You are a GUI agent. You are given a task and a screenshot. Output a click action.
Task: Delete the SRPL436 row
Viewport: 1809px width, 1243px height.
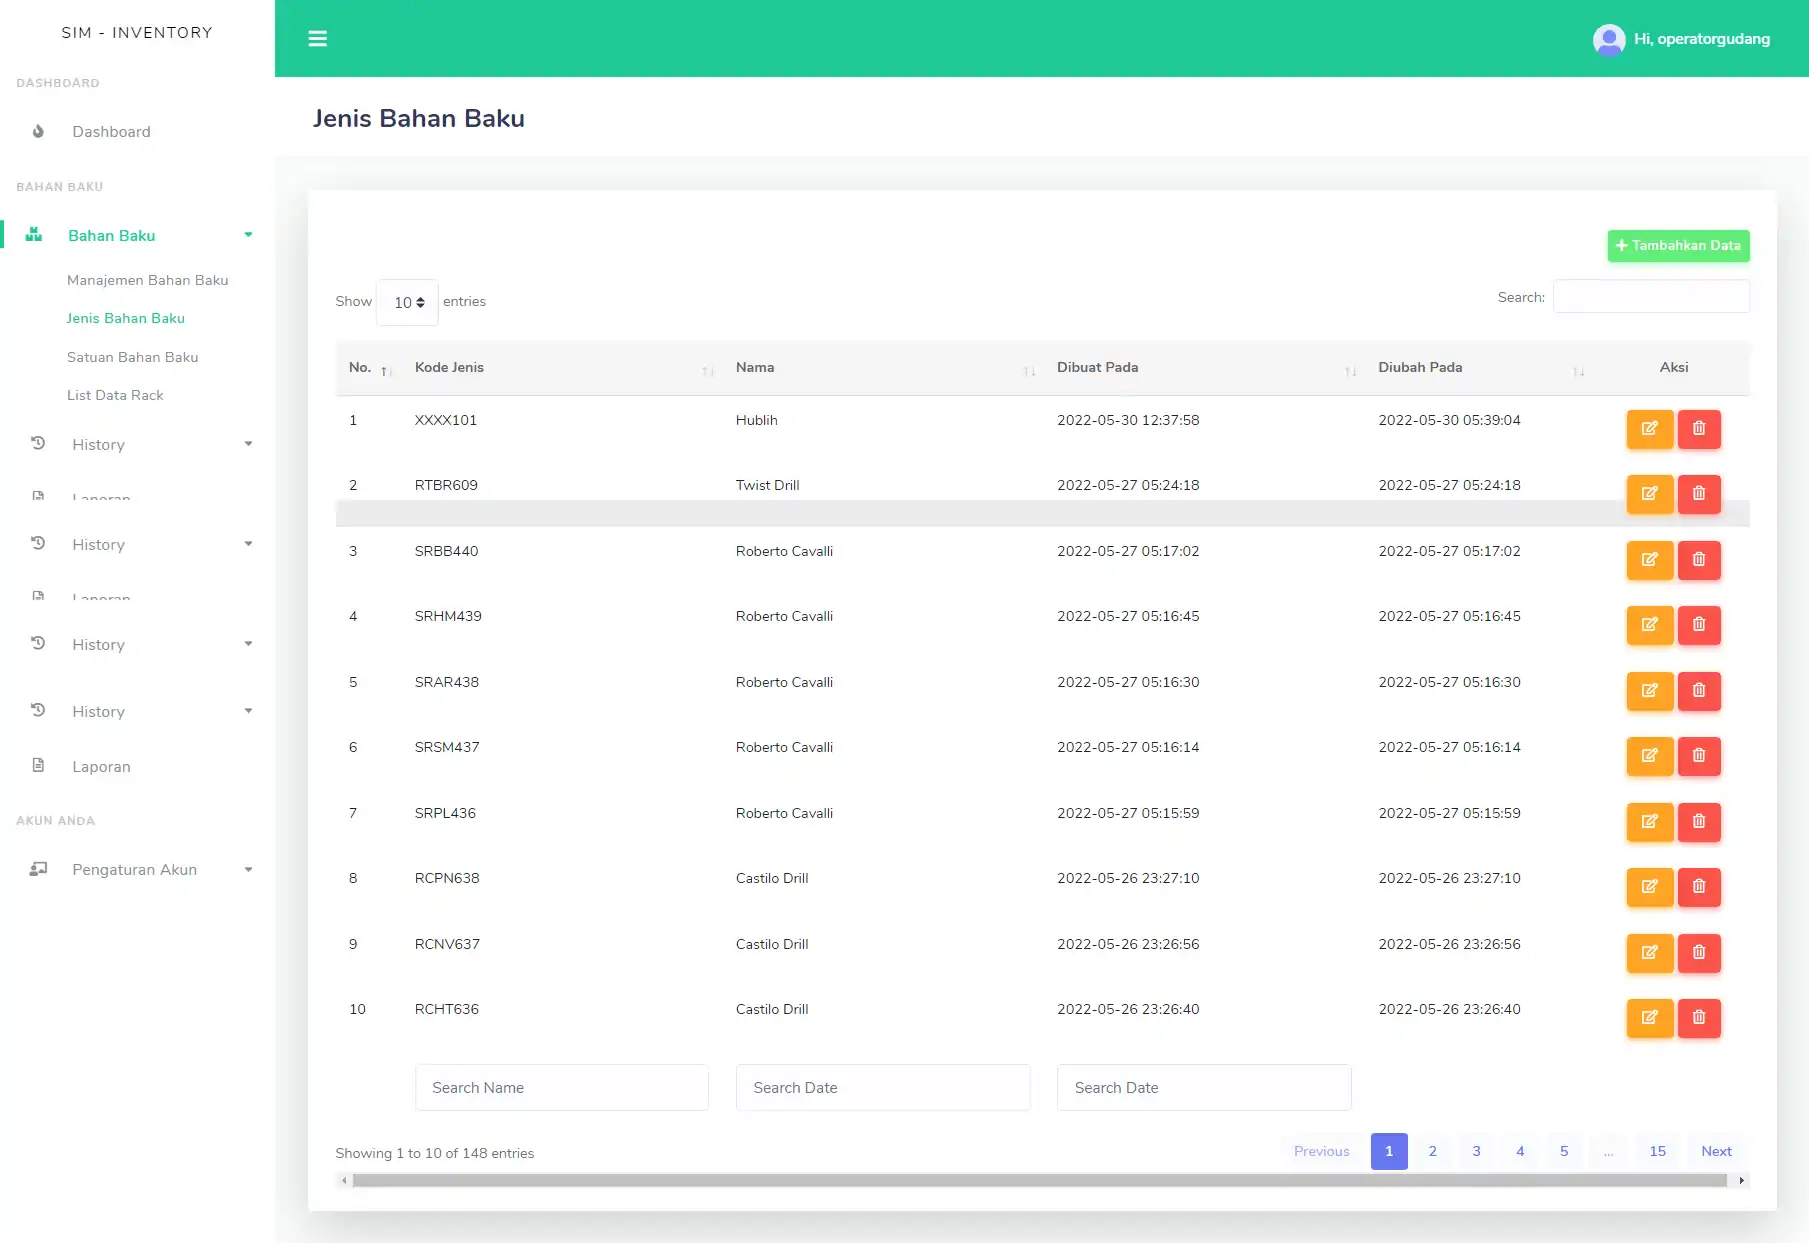(x=1699, y=822)
